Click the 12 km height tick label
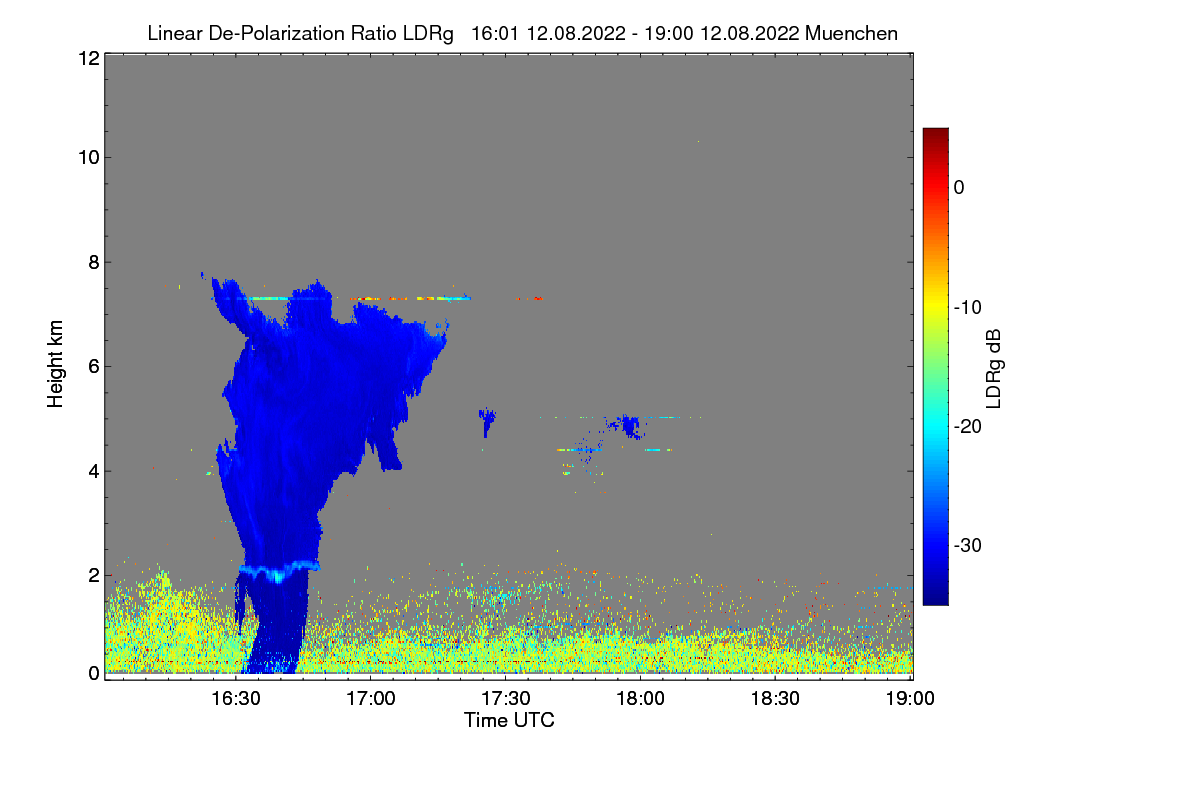This screenshot has width=1200, height=800. coord(88,58)
